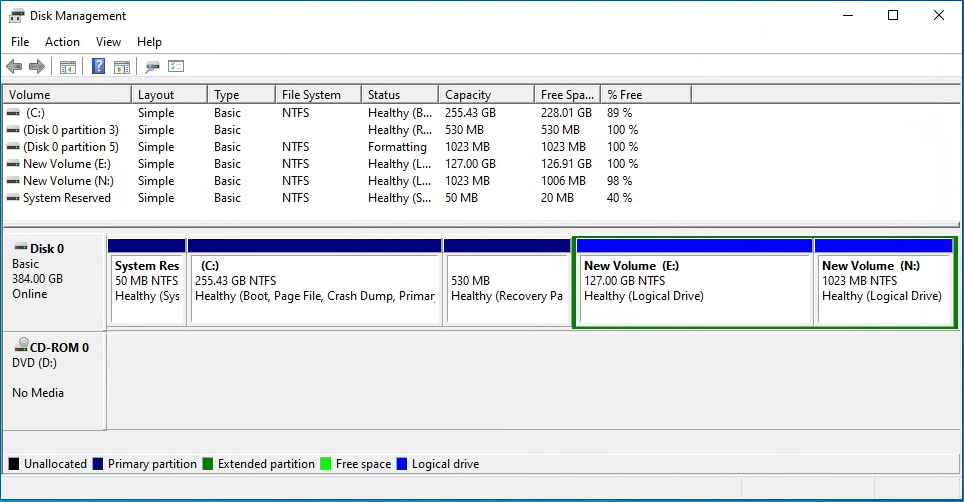Click the Back arrow toolbar icon
The width and height of the screenshot is (964, 502).
(14, 67)
